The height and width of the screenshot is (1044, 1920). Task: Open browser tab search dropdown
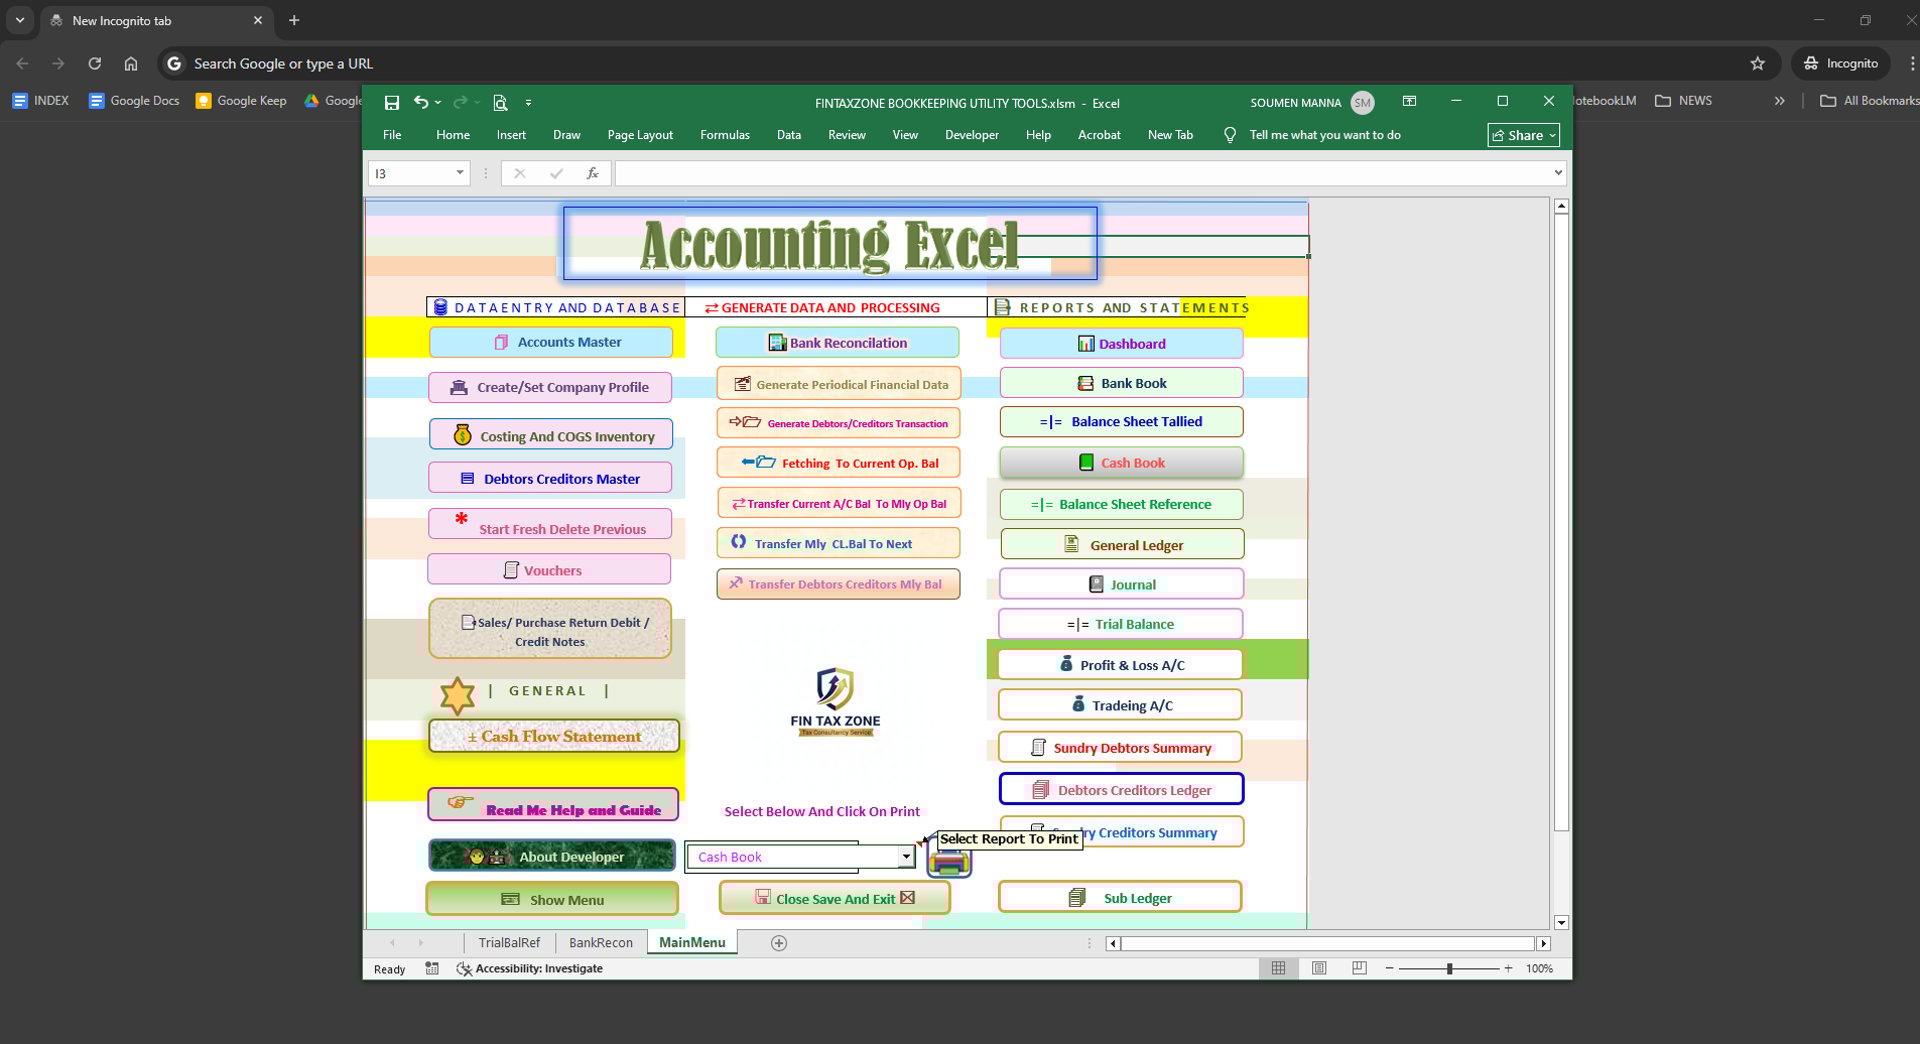(x=20, y=20)
